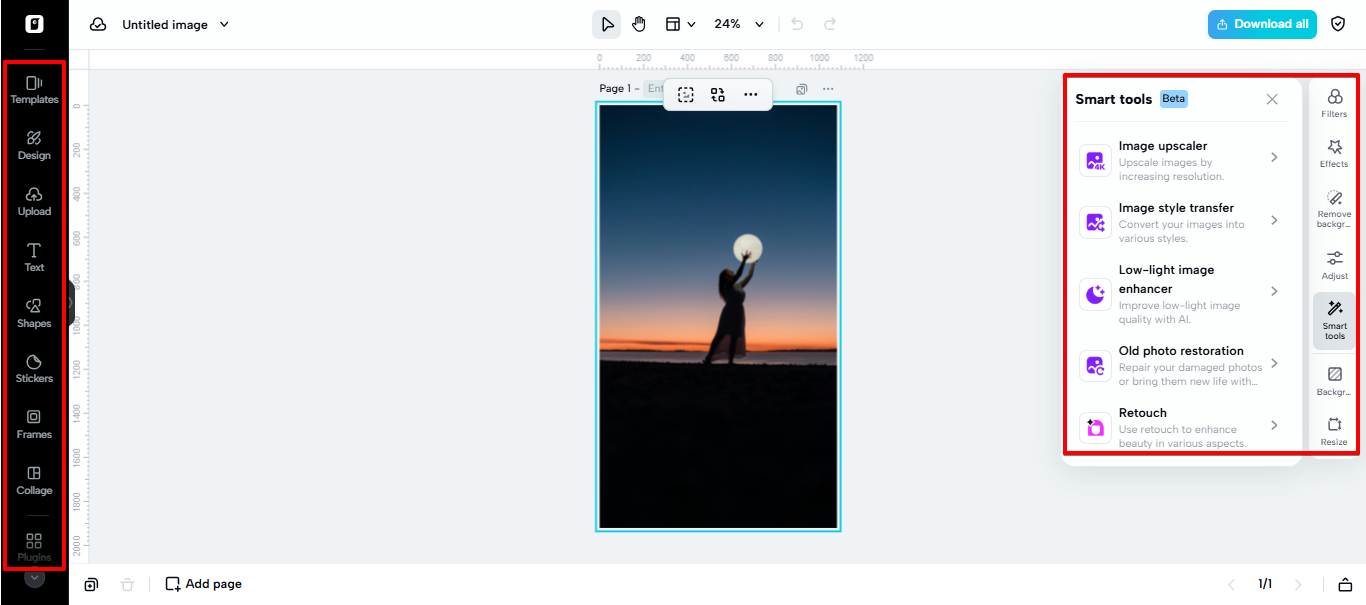The width and height of the screenshot is (1366, 605).
Task: Expand Old photo restoration chevron
Action: [1274, 363]
